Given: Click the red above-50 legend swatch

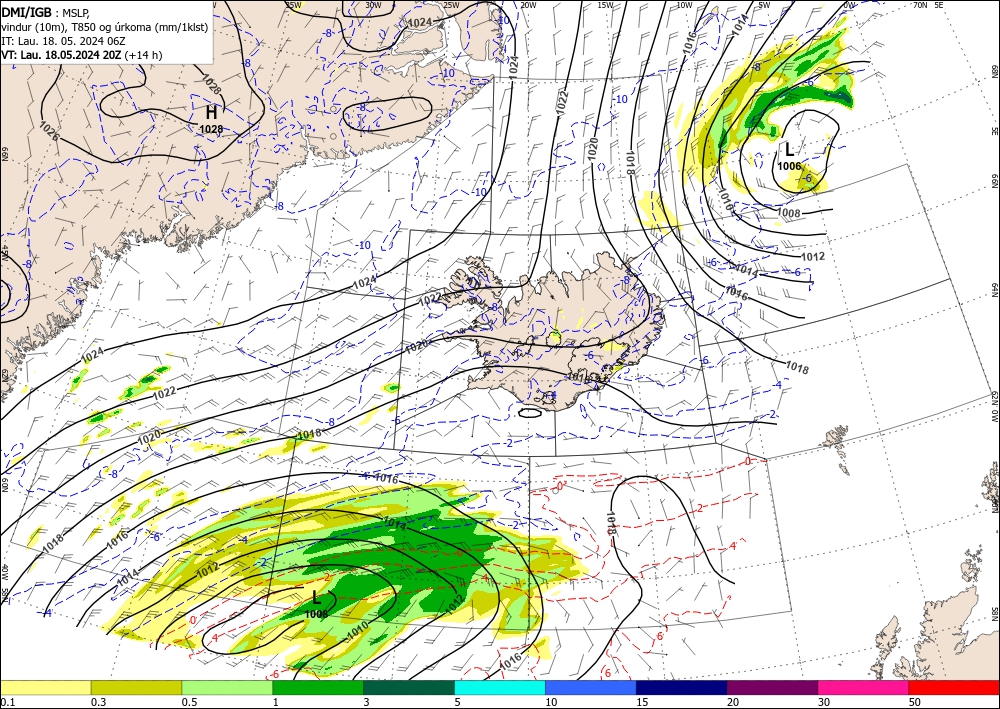Looking at the screenshot, I should [954, 687].
